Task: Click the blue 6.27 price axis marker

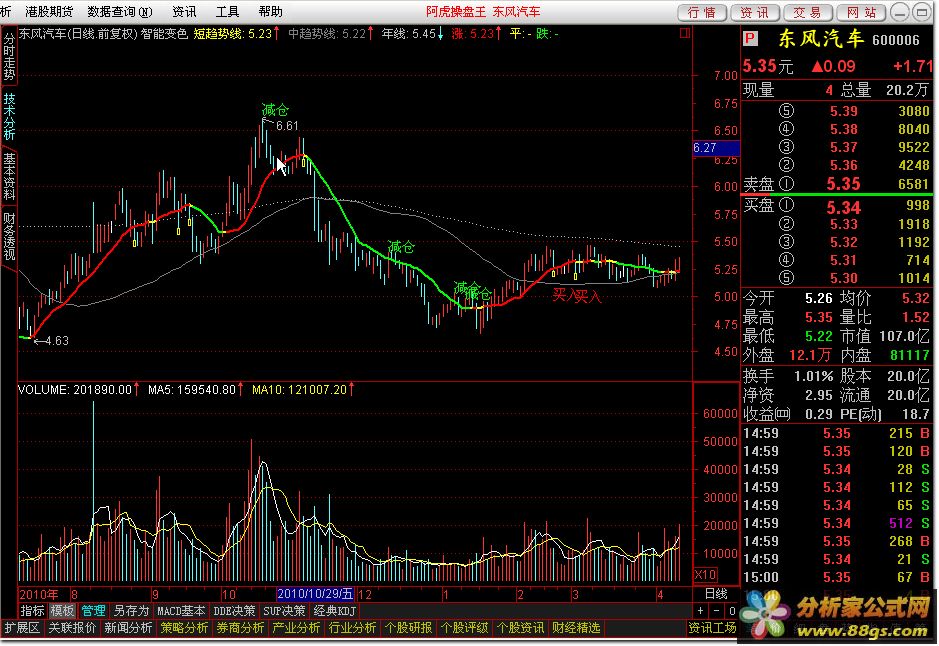Action: [716, 147]
